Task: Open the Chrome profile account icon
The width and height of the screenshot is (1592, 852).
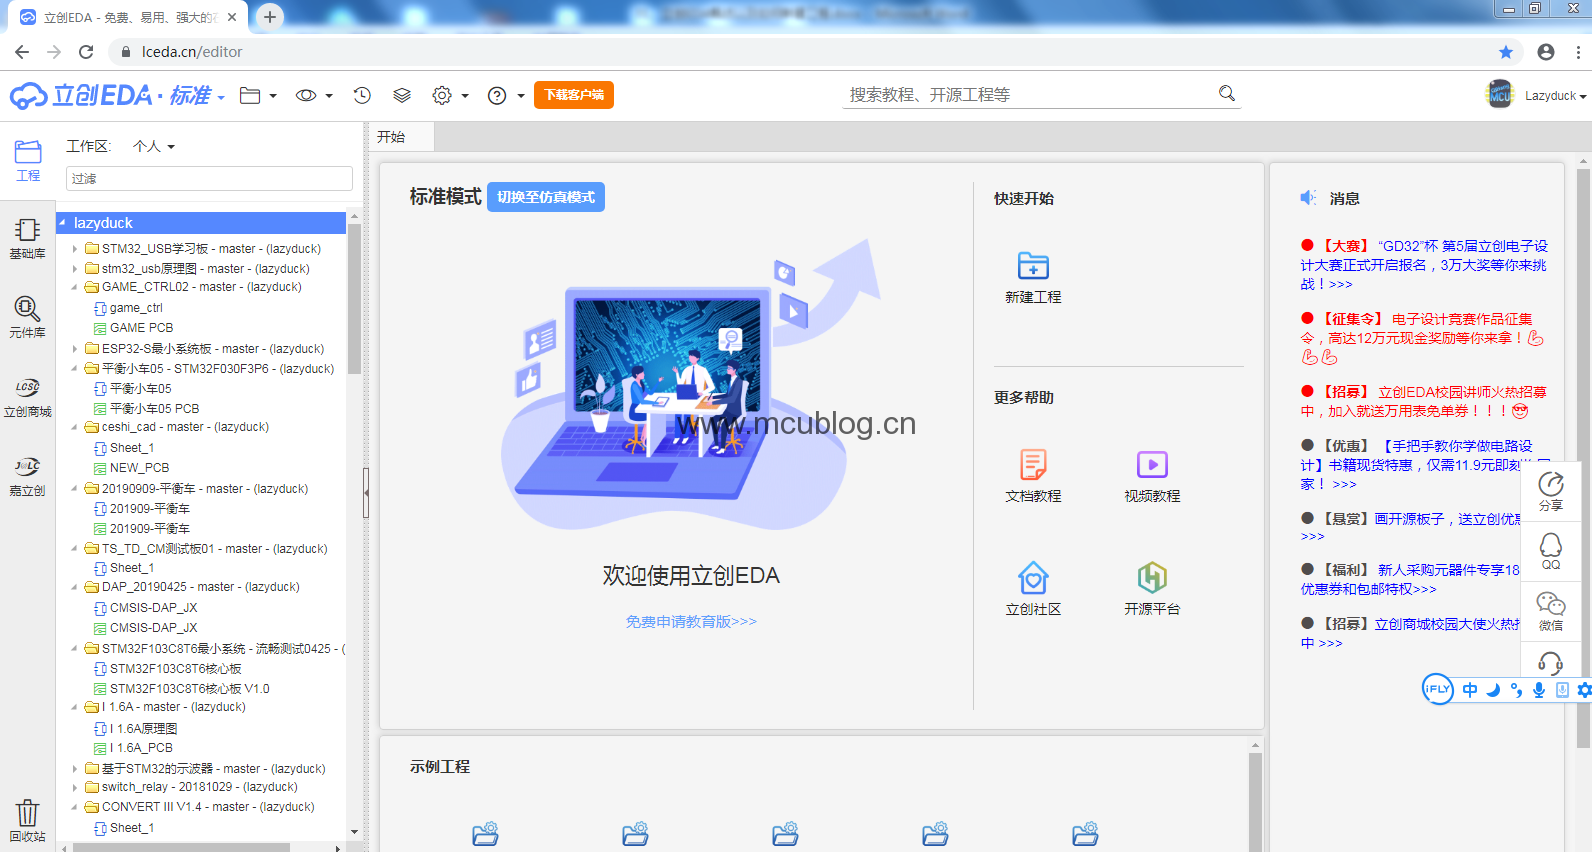Action: point(1546,52)
